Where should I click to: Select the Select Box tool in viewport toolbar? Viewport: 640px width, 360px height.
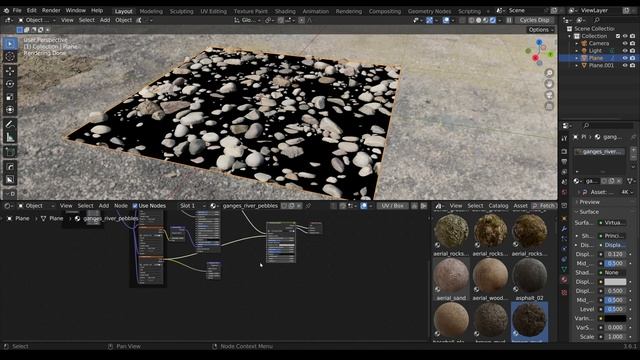pyautogui.click(x=10, y=44)
